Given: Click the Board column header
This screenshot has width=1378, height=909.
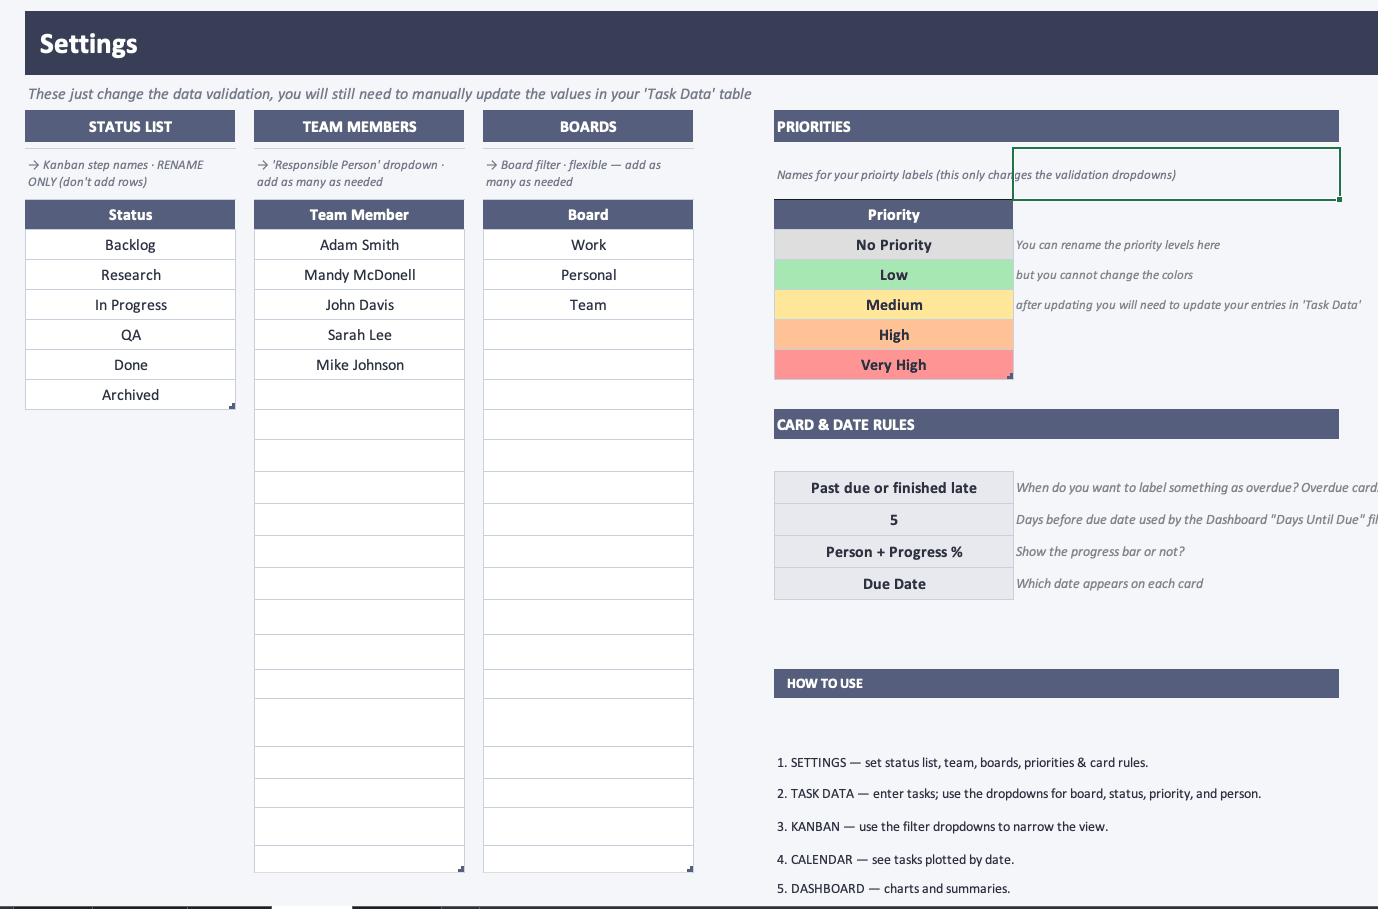Looking at the screenshot, I should (588, 215).
